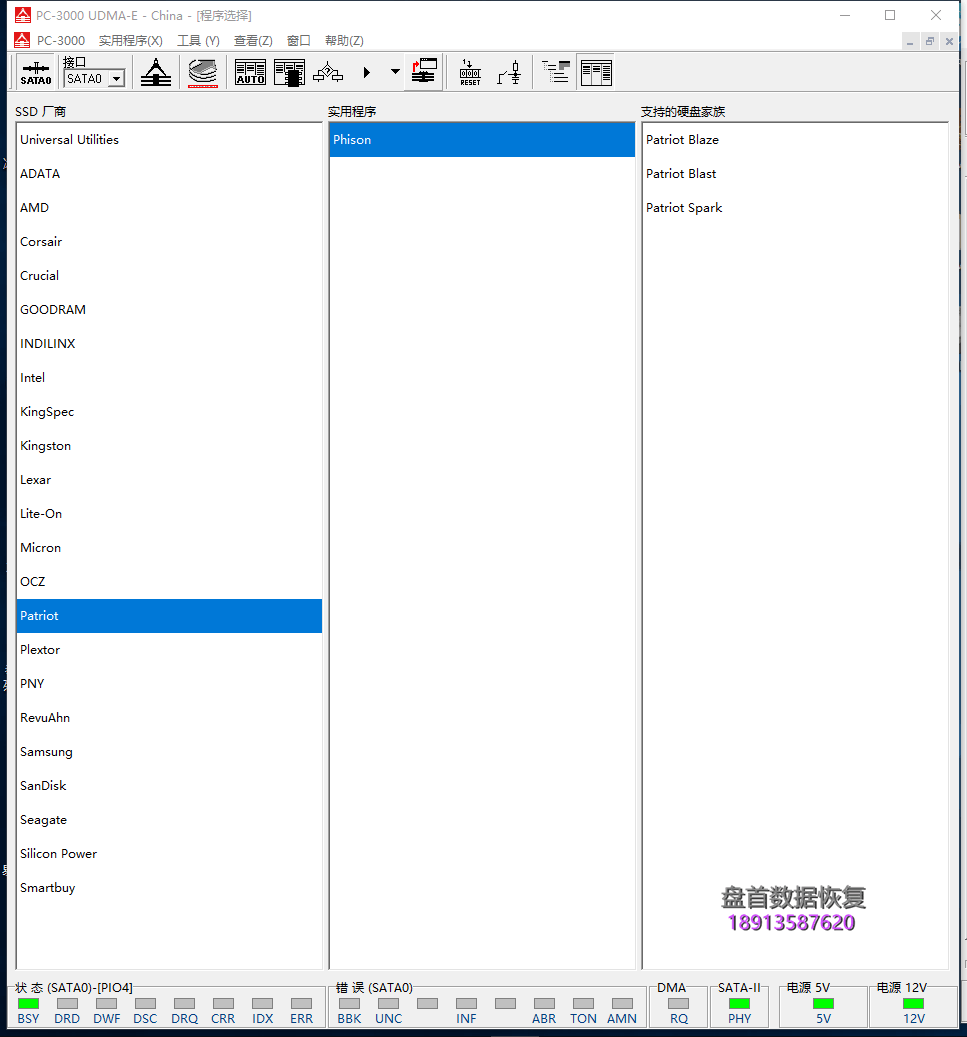Click the flowchart test icon

click(x=328, y=73)
